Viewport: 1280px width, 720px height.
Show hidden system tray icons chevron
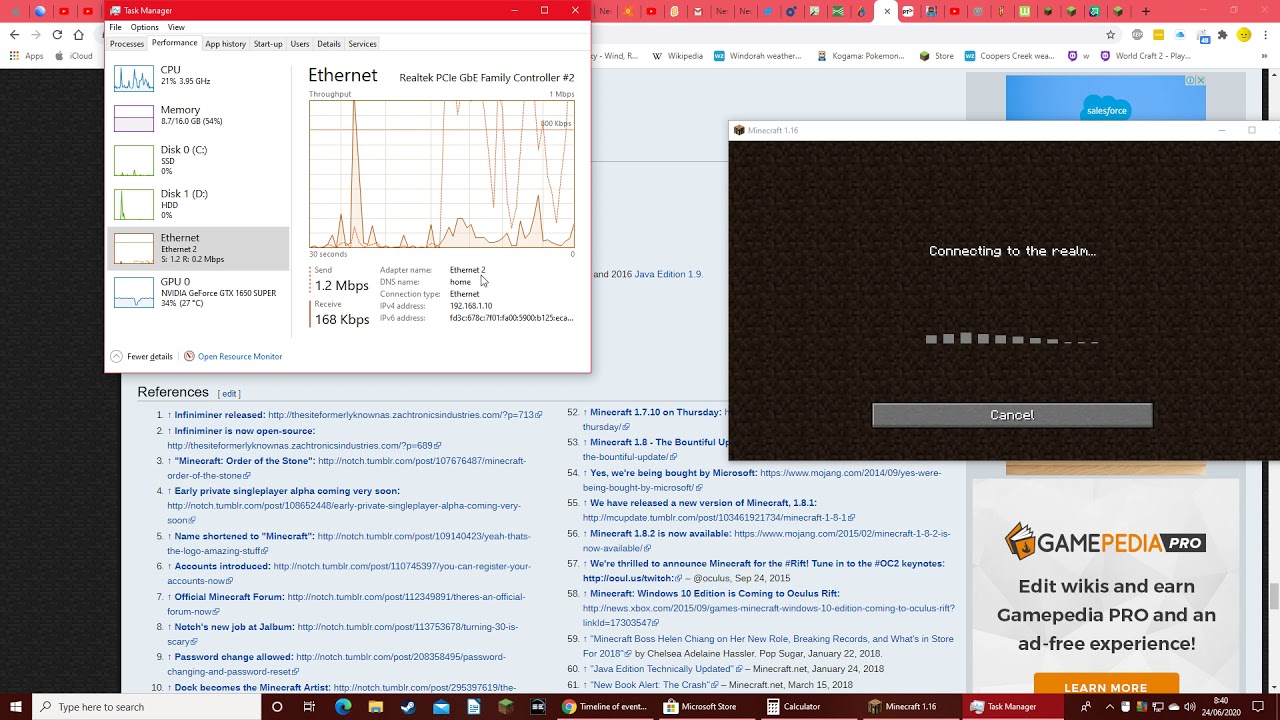1109,706
